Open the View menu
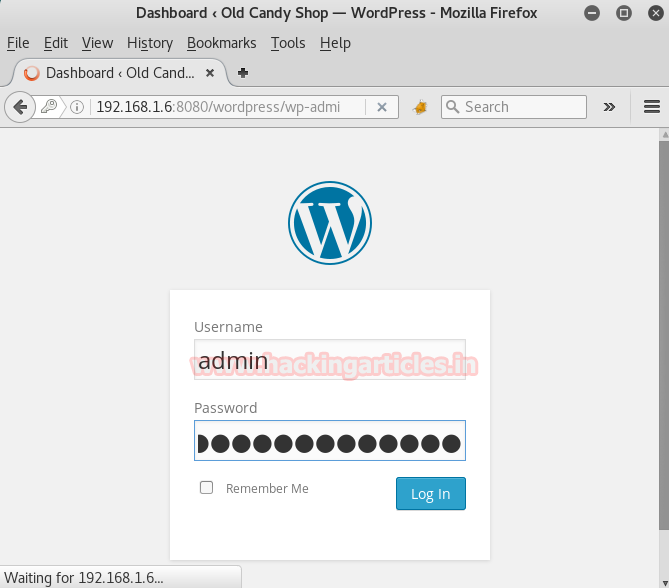Viewport: 669px width, 588px height. click(x=97, y=43)
